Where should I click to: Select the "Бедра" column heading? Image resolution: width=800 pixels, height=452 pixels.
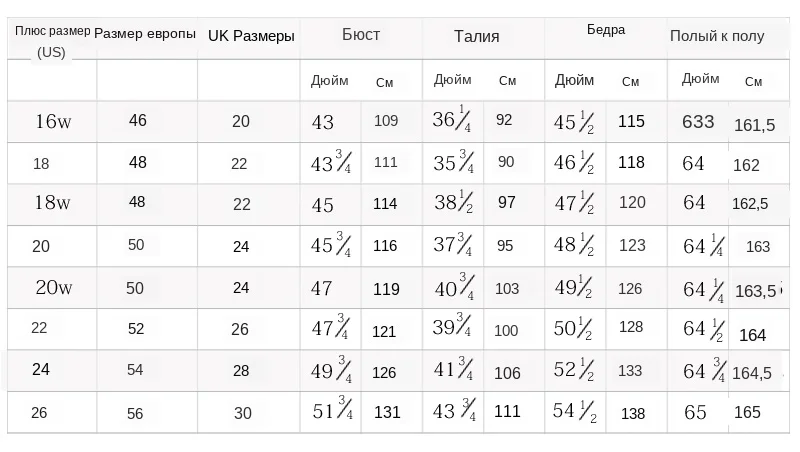coord(605,30)
